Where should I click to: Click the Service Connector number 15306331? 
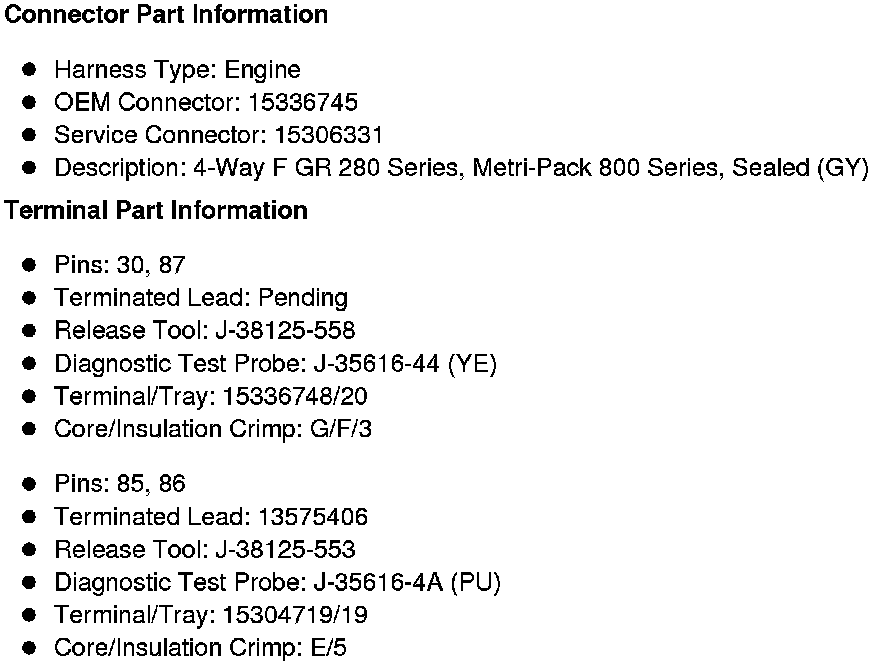[329, 135]
